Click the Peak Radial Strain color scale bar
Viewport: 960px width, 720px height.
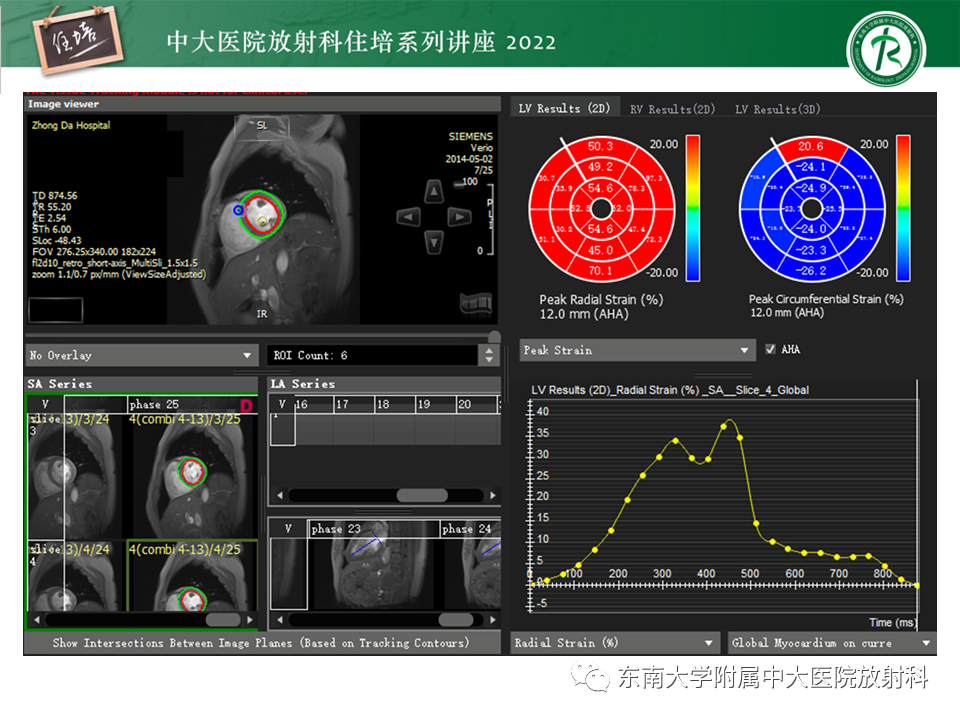point(692,208)
